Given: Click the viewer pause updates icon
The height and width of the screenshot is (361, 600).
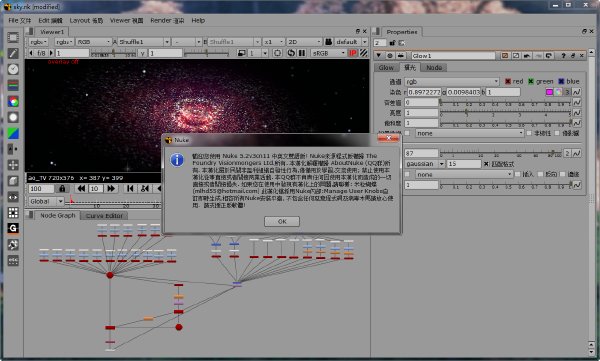Looking at the screenshot, I should tap(302, 53).
